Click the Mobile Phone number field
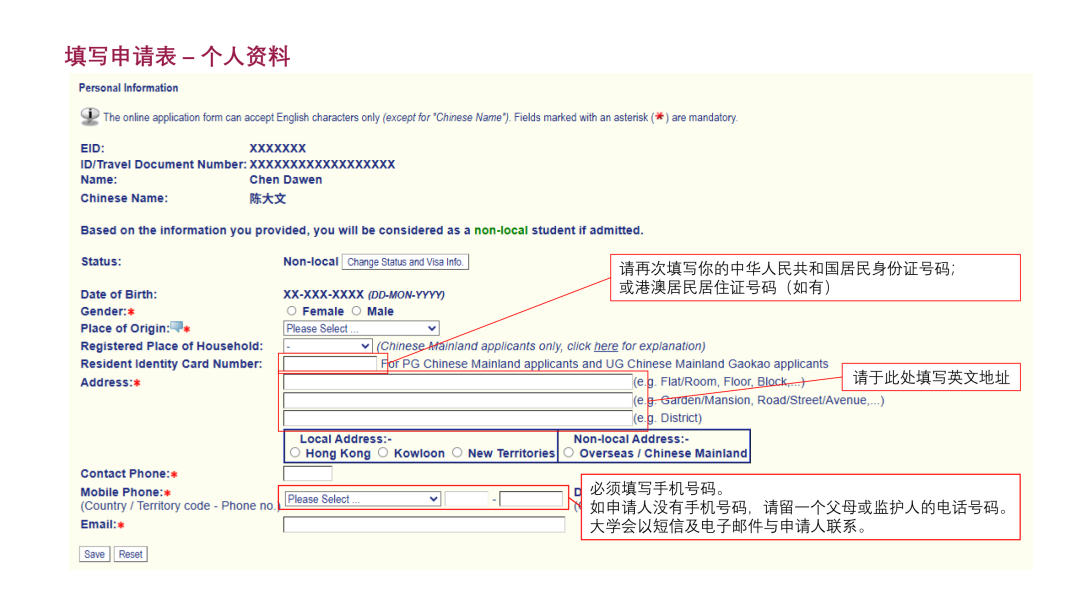 click(x=531, y=499)
